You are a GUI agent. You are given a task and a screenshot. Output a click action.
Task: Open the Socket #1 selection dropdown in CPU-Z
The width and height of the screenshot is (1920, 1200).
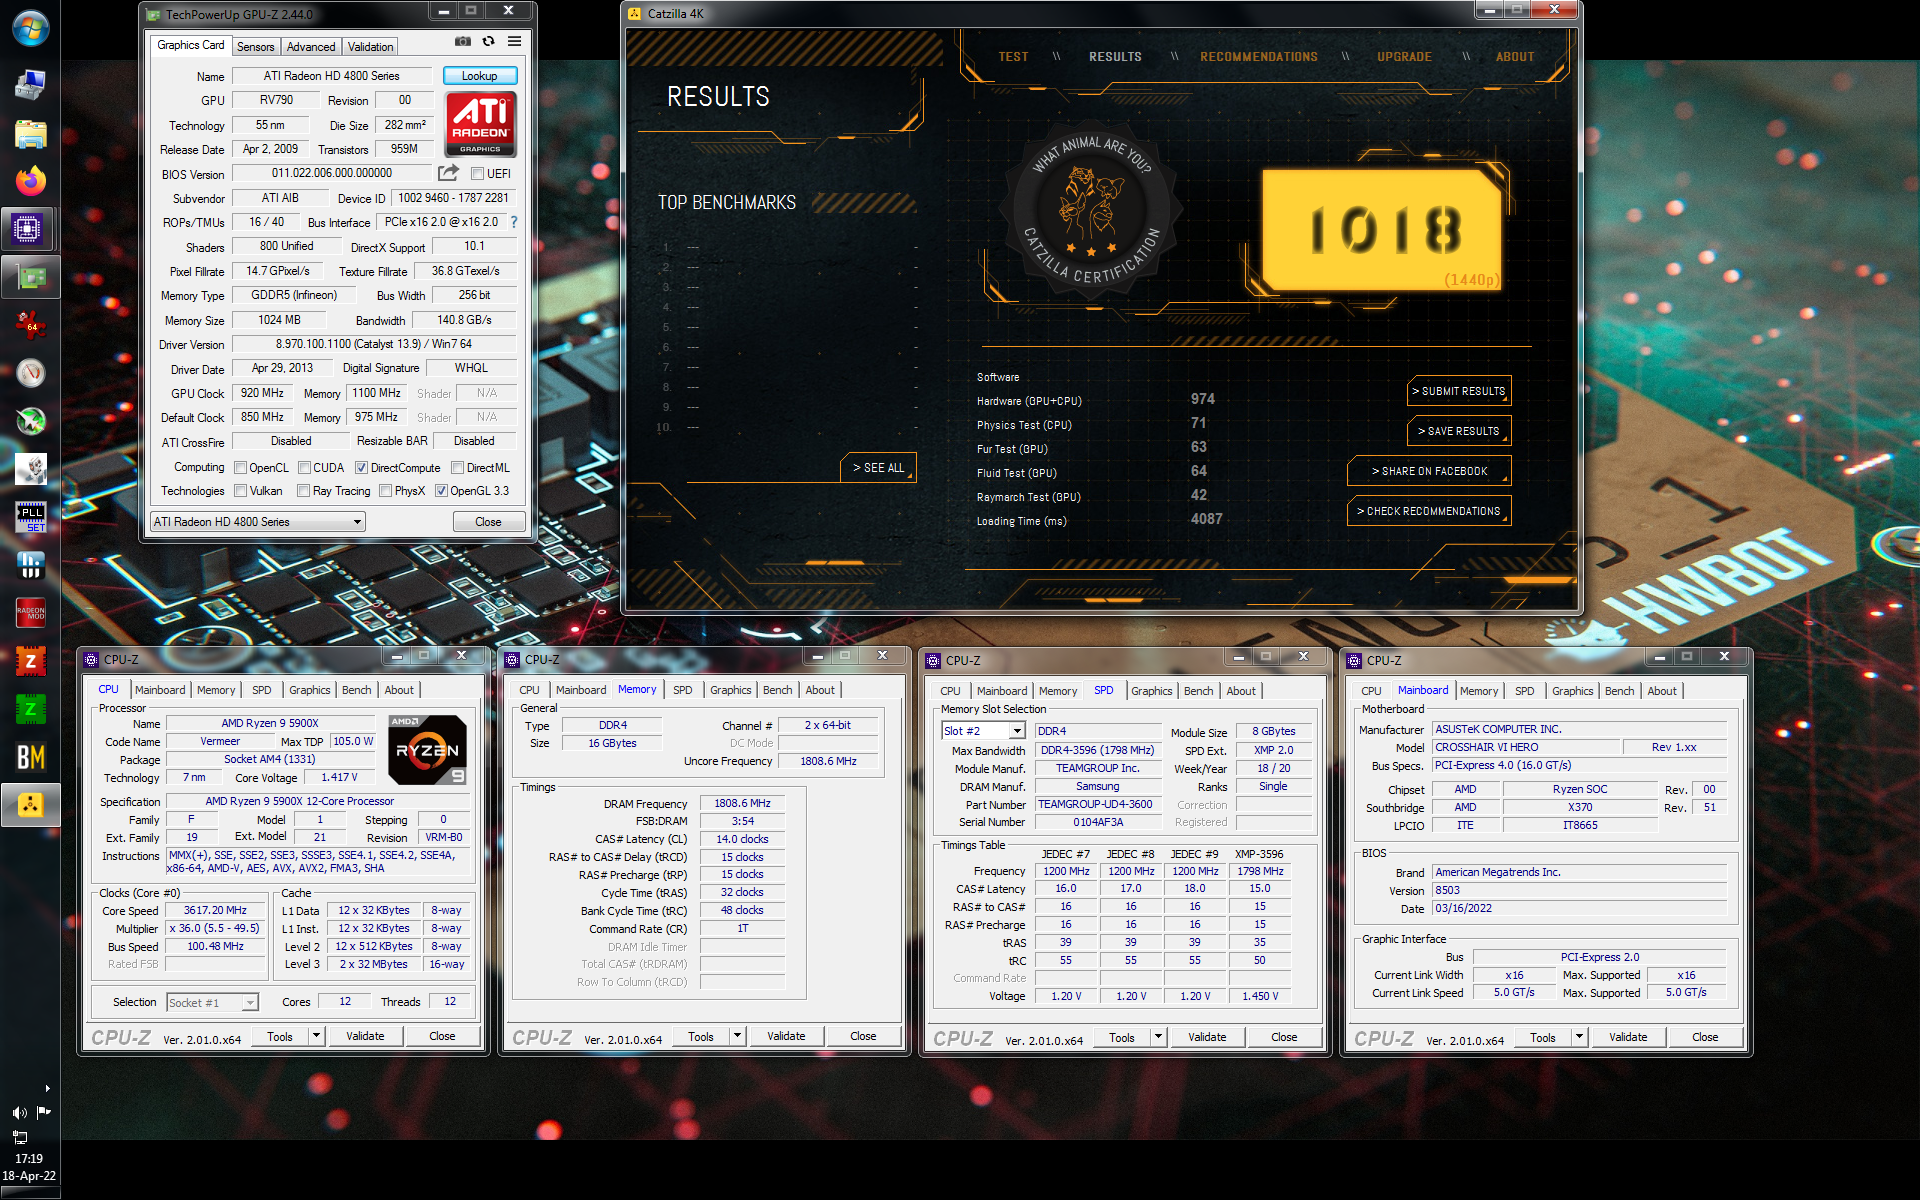[x=212, y=1002]
